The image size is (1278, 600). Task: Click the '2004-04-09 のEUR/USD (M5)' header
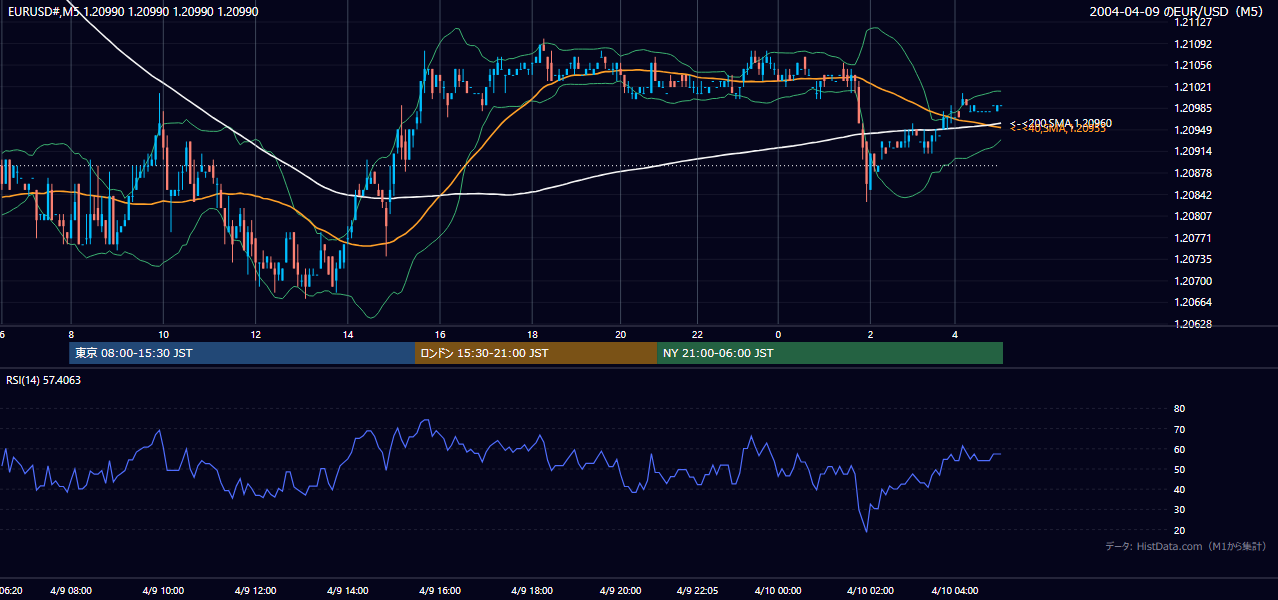(x=1178, y=12)
